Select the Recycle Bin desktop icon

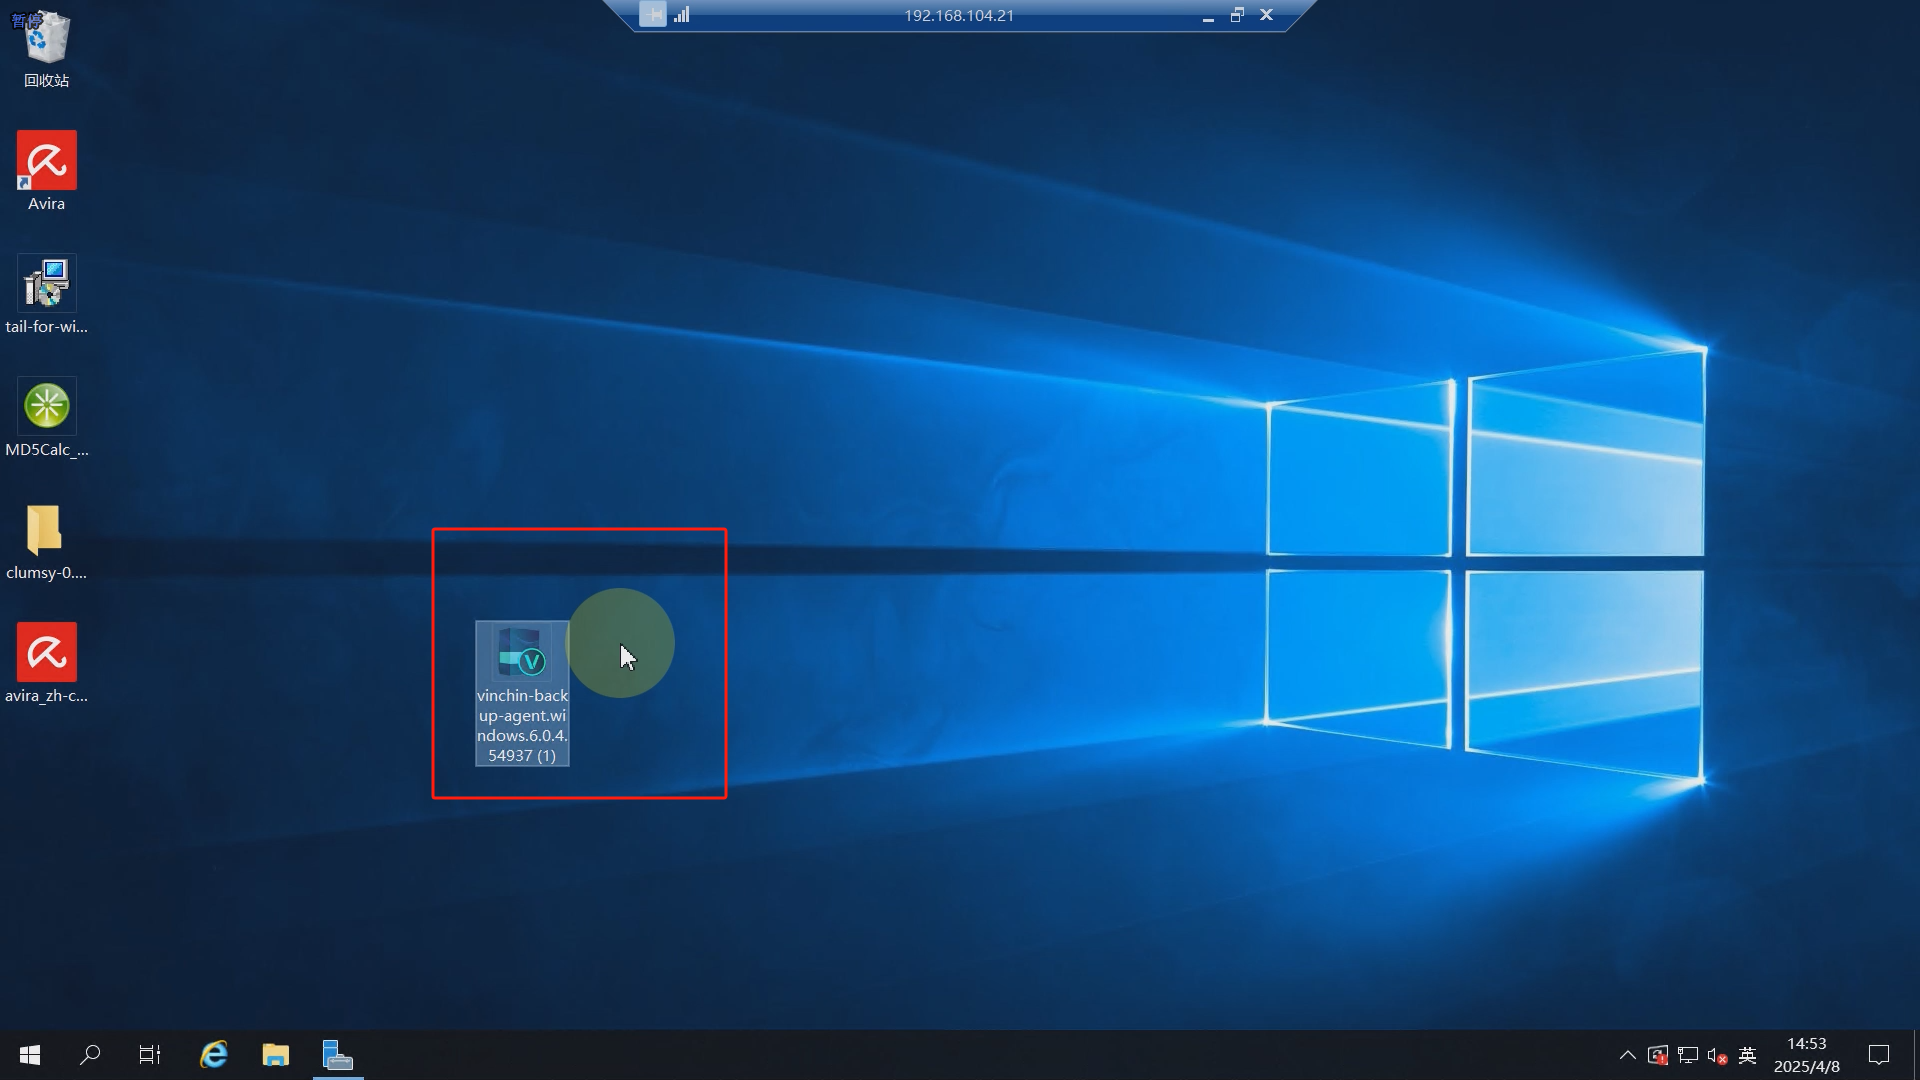[46, 40]
